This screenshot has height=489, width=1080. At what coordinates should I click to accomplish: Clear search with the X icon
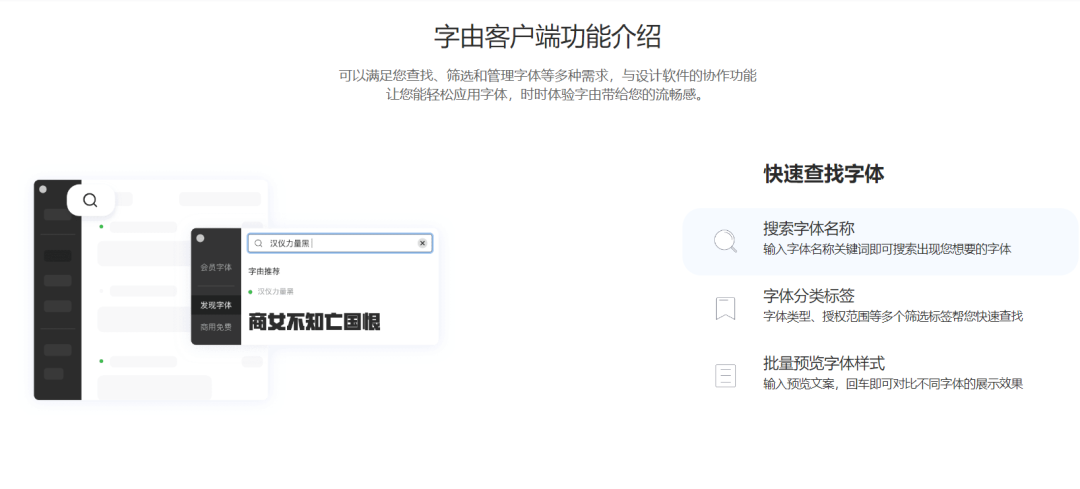pos(422,243)
